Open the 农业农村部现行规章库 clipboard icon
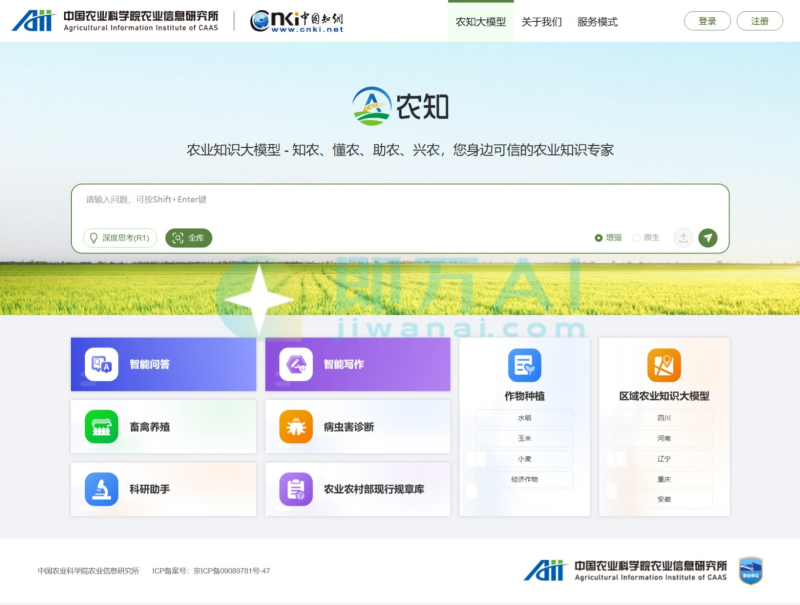Screen dimensions: 800x605 (296, 489)
